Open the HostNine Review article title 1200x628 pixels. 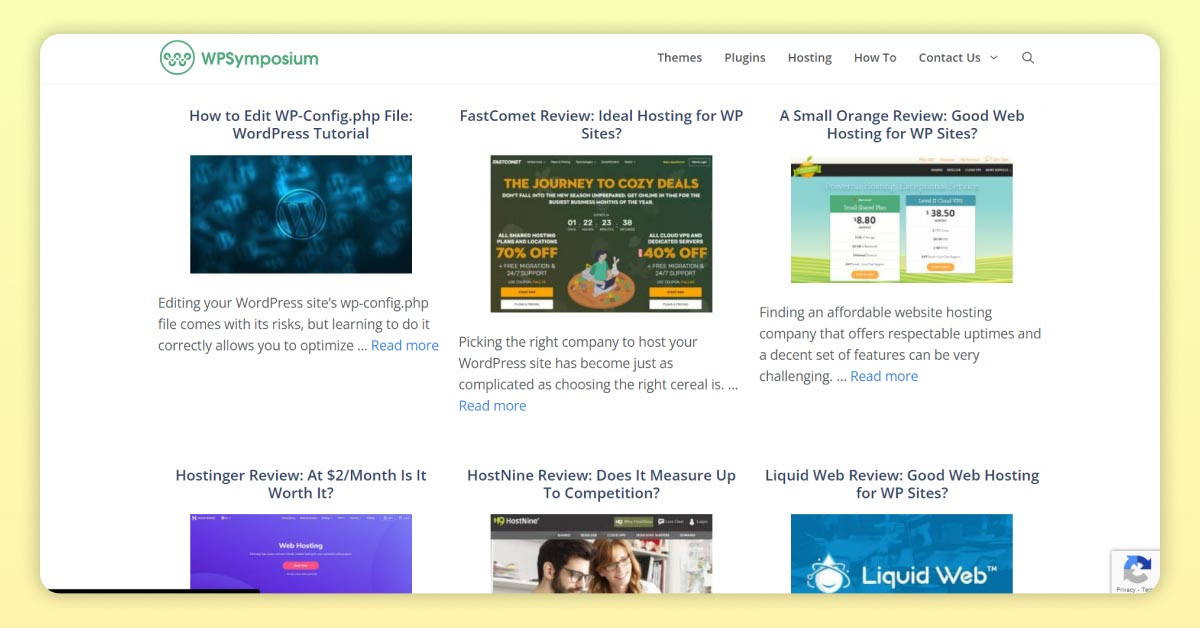[x=601, y=485]
